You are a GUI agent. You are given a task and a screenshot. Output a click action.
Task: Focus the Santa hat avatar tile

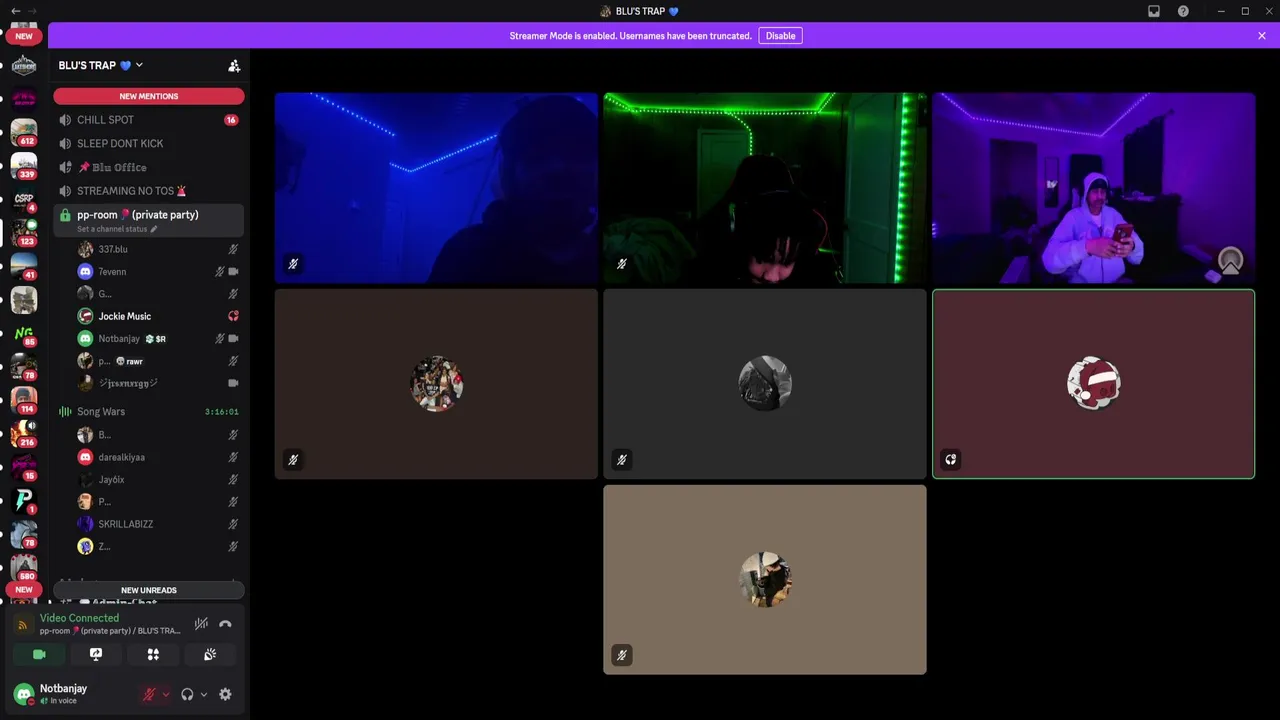[x=1094, y=384]
